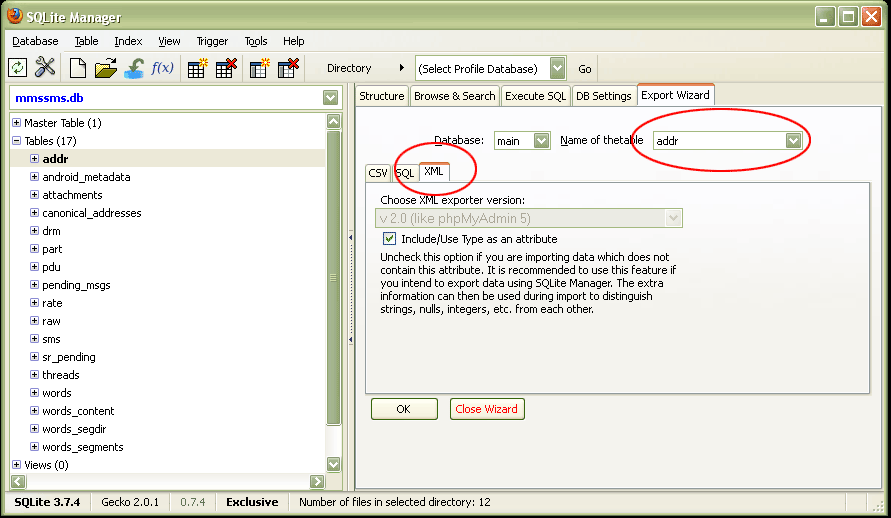Click the arrow beside the Directory label
The image size is (891, 518).
coord(402,68)
